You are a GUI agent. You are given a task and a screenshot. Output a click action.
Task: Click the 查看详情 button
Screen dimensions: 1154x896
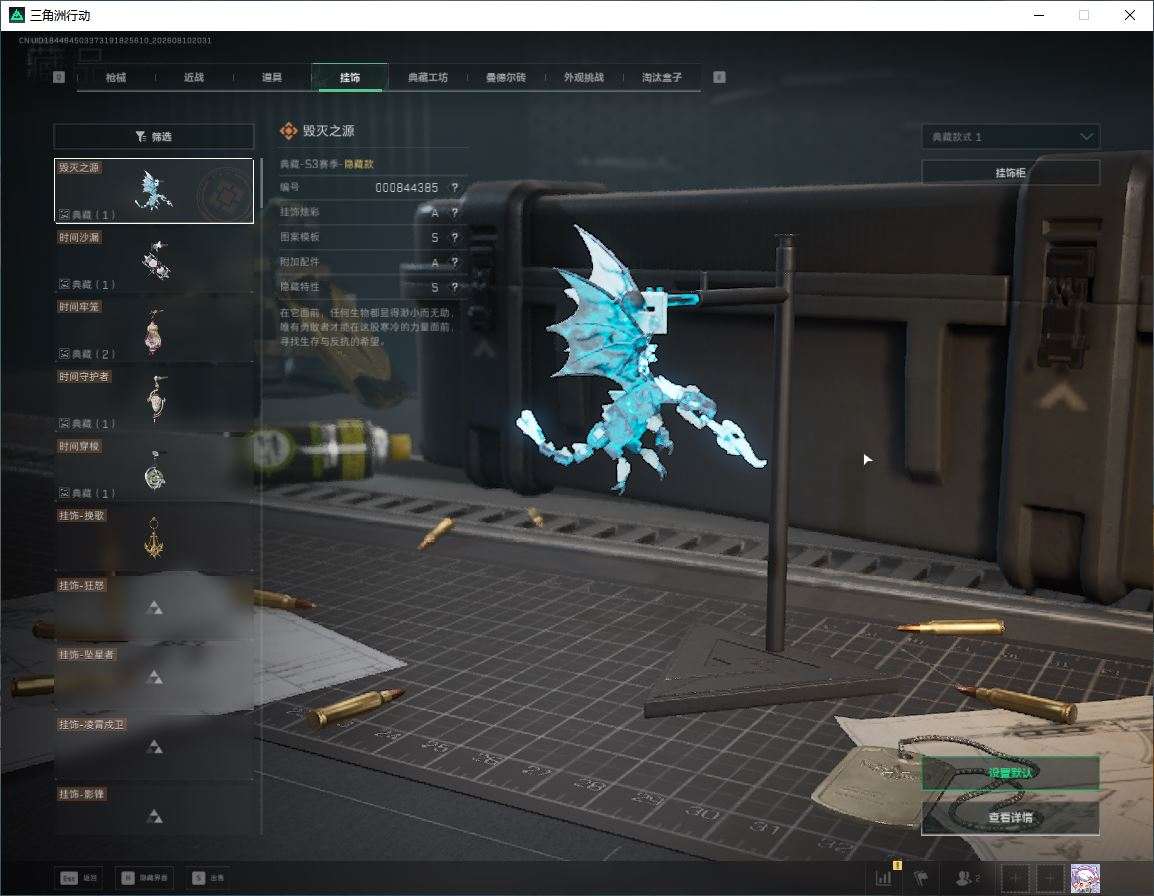[x=1010, y=817]
